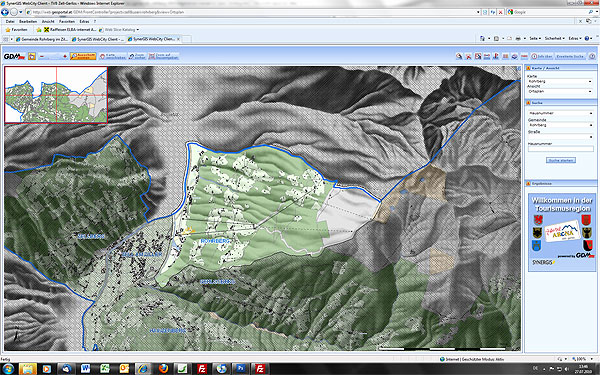Click Zoom auf Gesamtplan button
The width and height of the screenshot is (600, 375).
pyautogui.click(x=164, y=56)
